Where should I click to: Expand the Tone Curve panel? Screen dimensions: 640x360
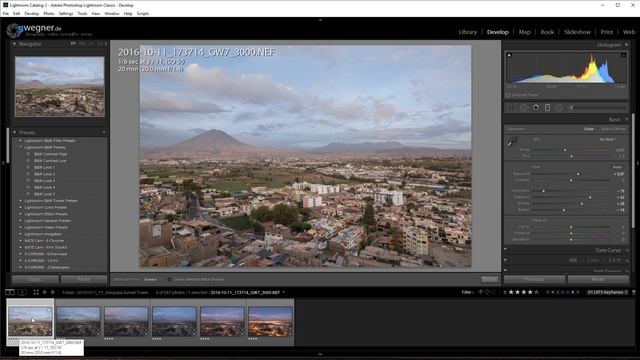(627, 250)
